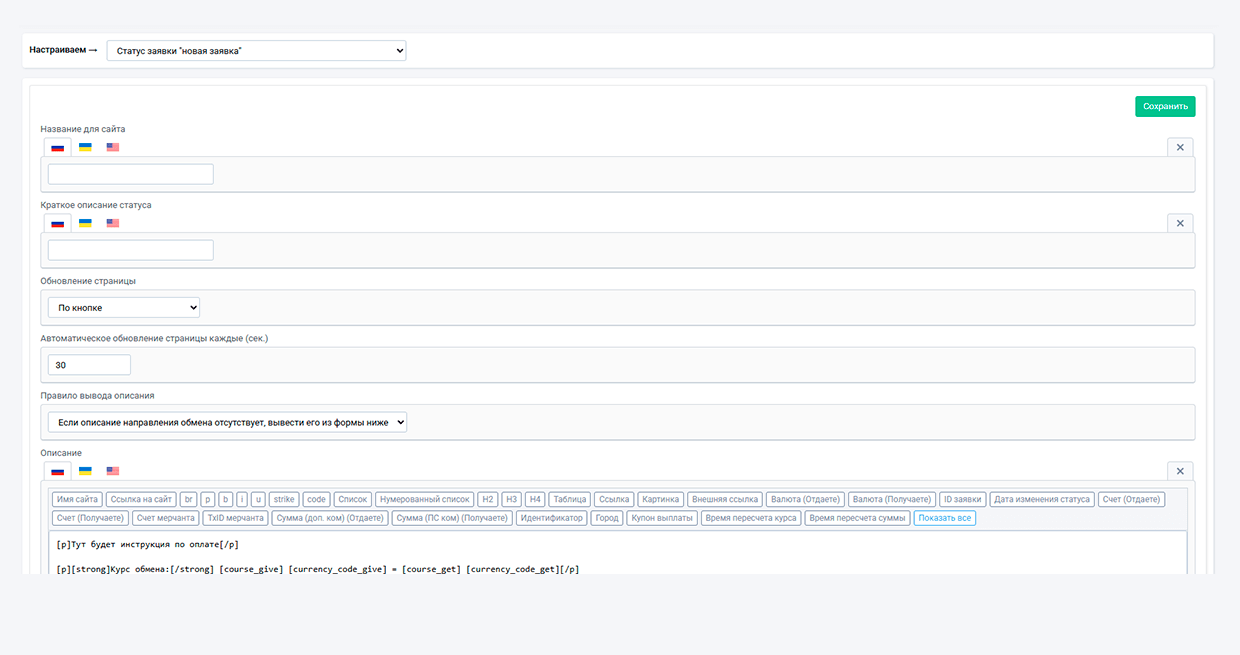Click the Показать все button
Viewport: 1240px width, 655px height.
coord(944,518)
